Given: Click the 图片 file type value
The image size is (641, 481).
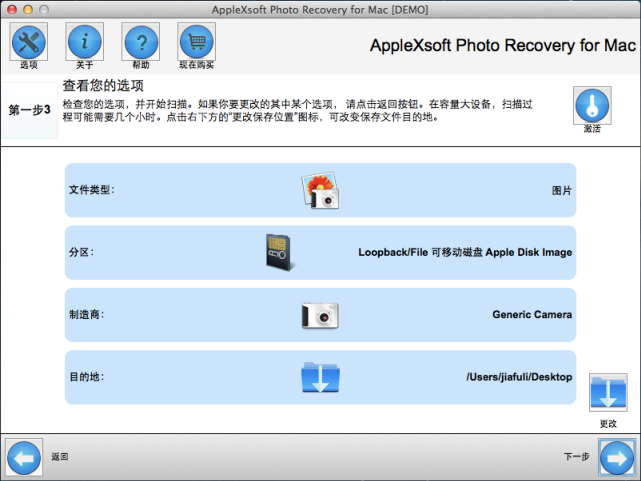Looking at the screenshot, I should [562, 190].
